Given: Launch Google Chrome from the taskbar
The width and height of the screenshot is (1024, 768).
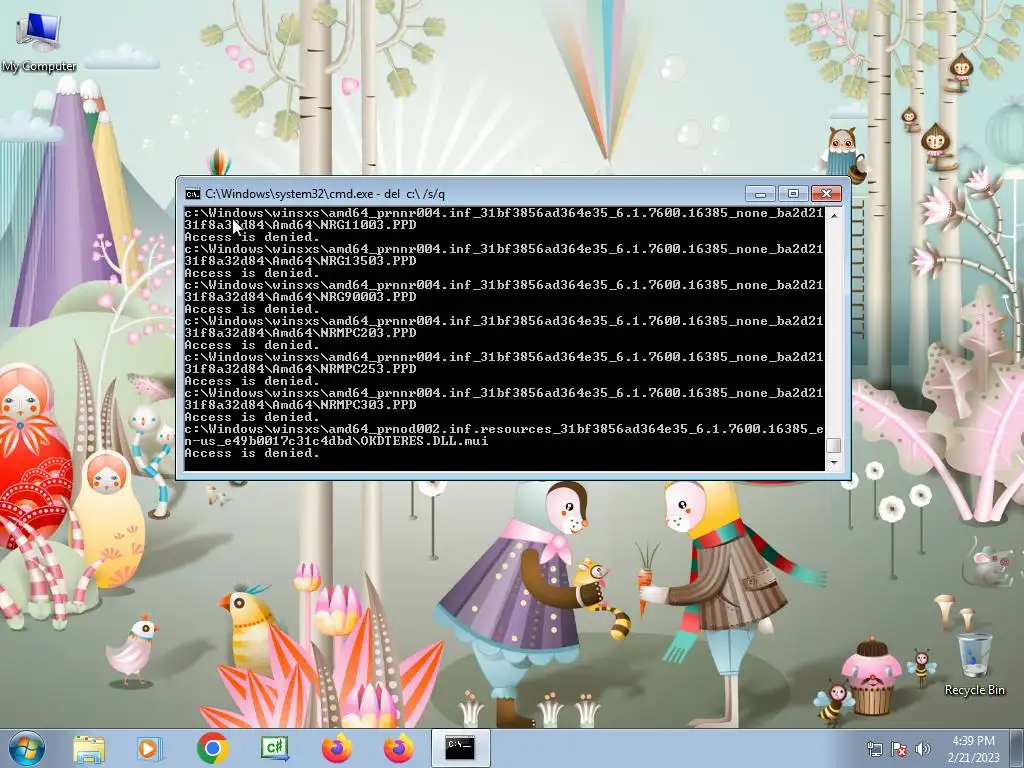Looking at the screenshot, I should click(x=212, y=748).
